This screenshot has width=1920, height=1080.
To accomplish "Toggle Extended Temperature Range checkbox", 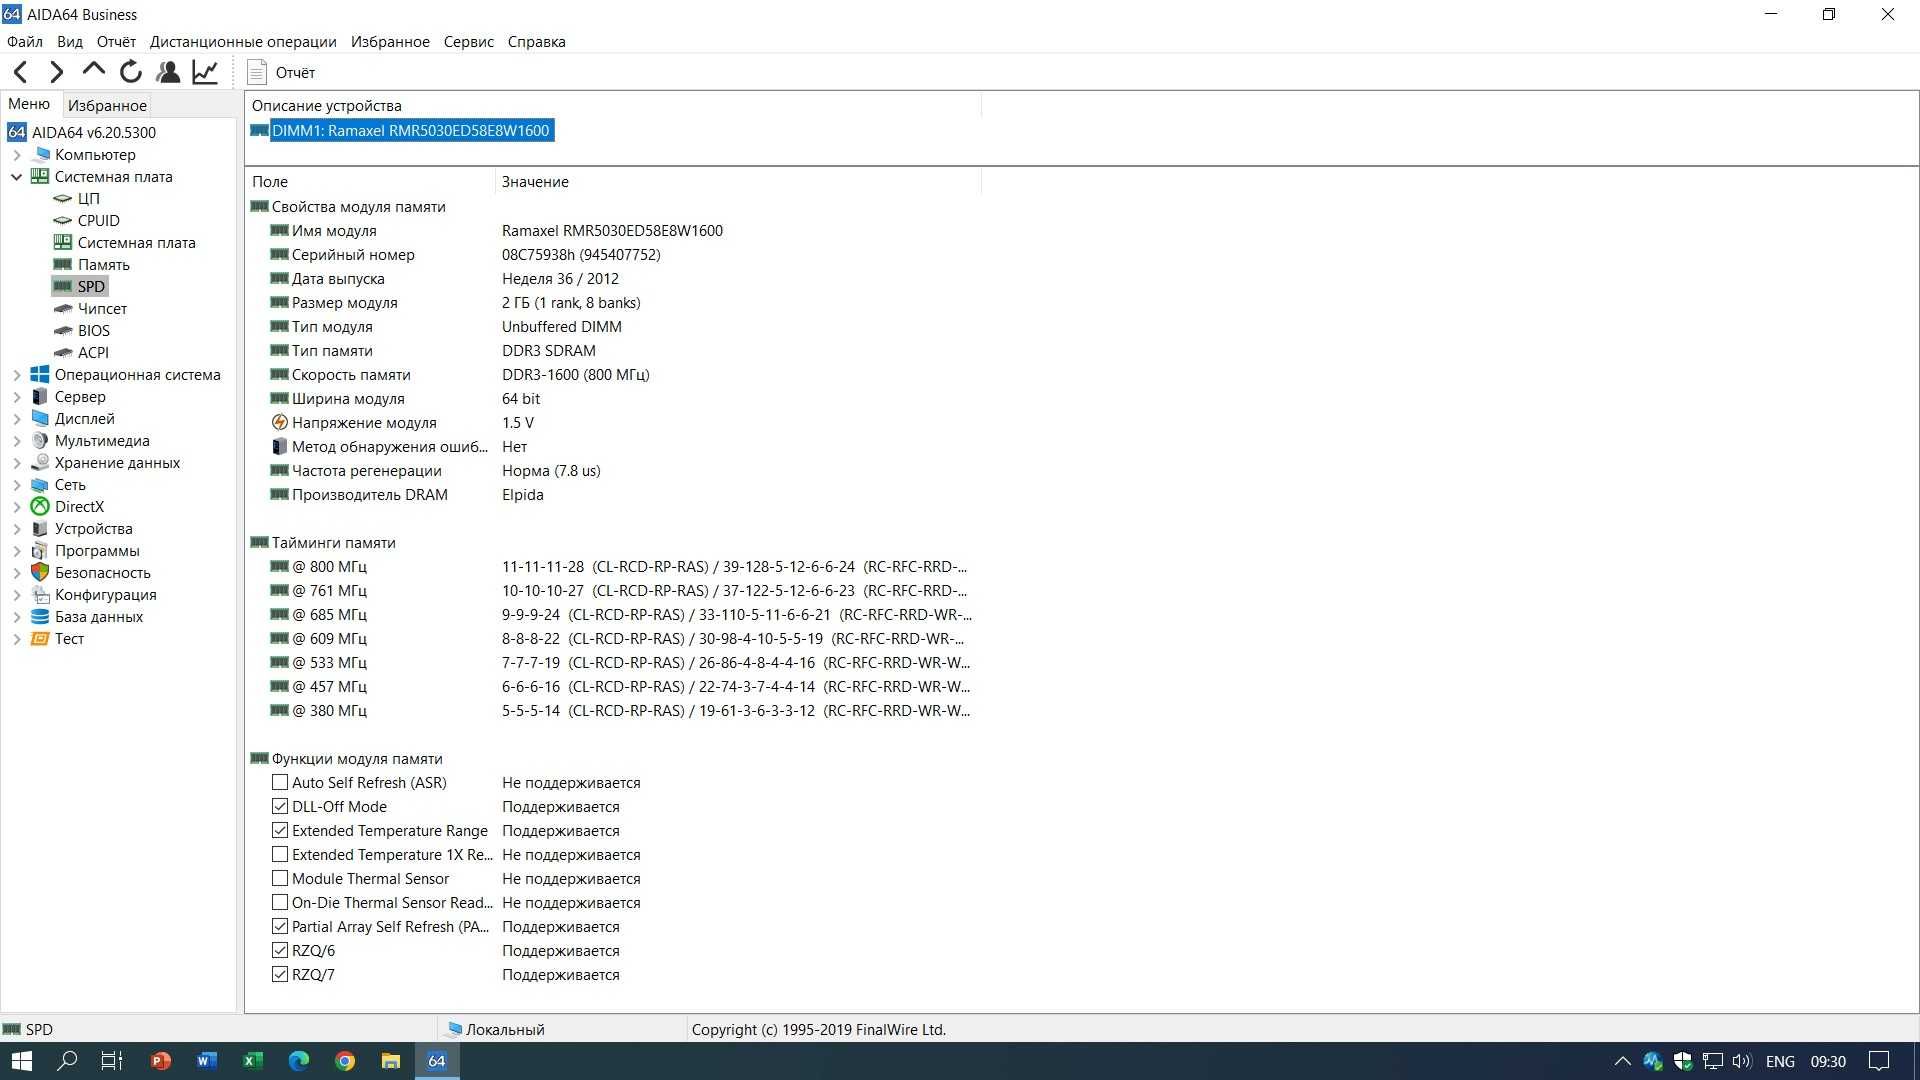I will click(x=280, y=831).
